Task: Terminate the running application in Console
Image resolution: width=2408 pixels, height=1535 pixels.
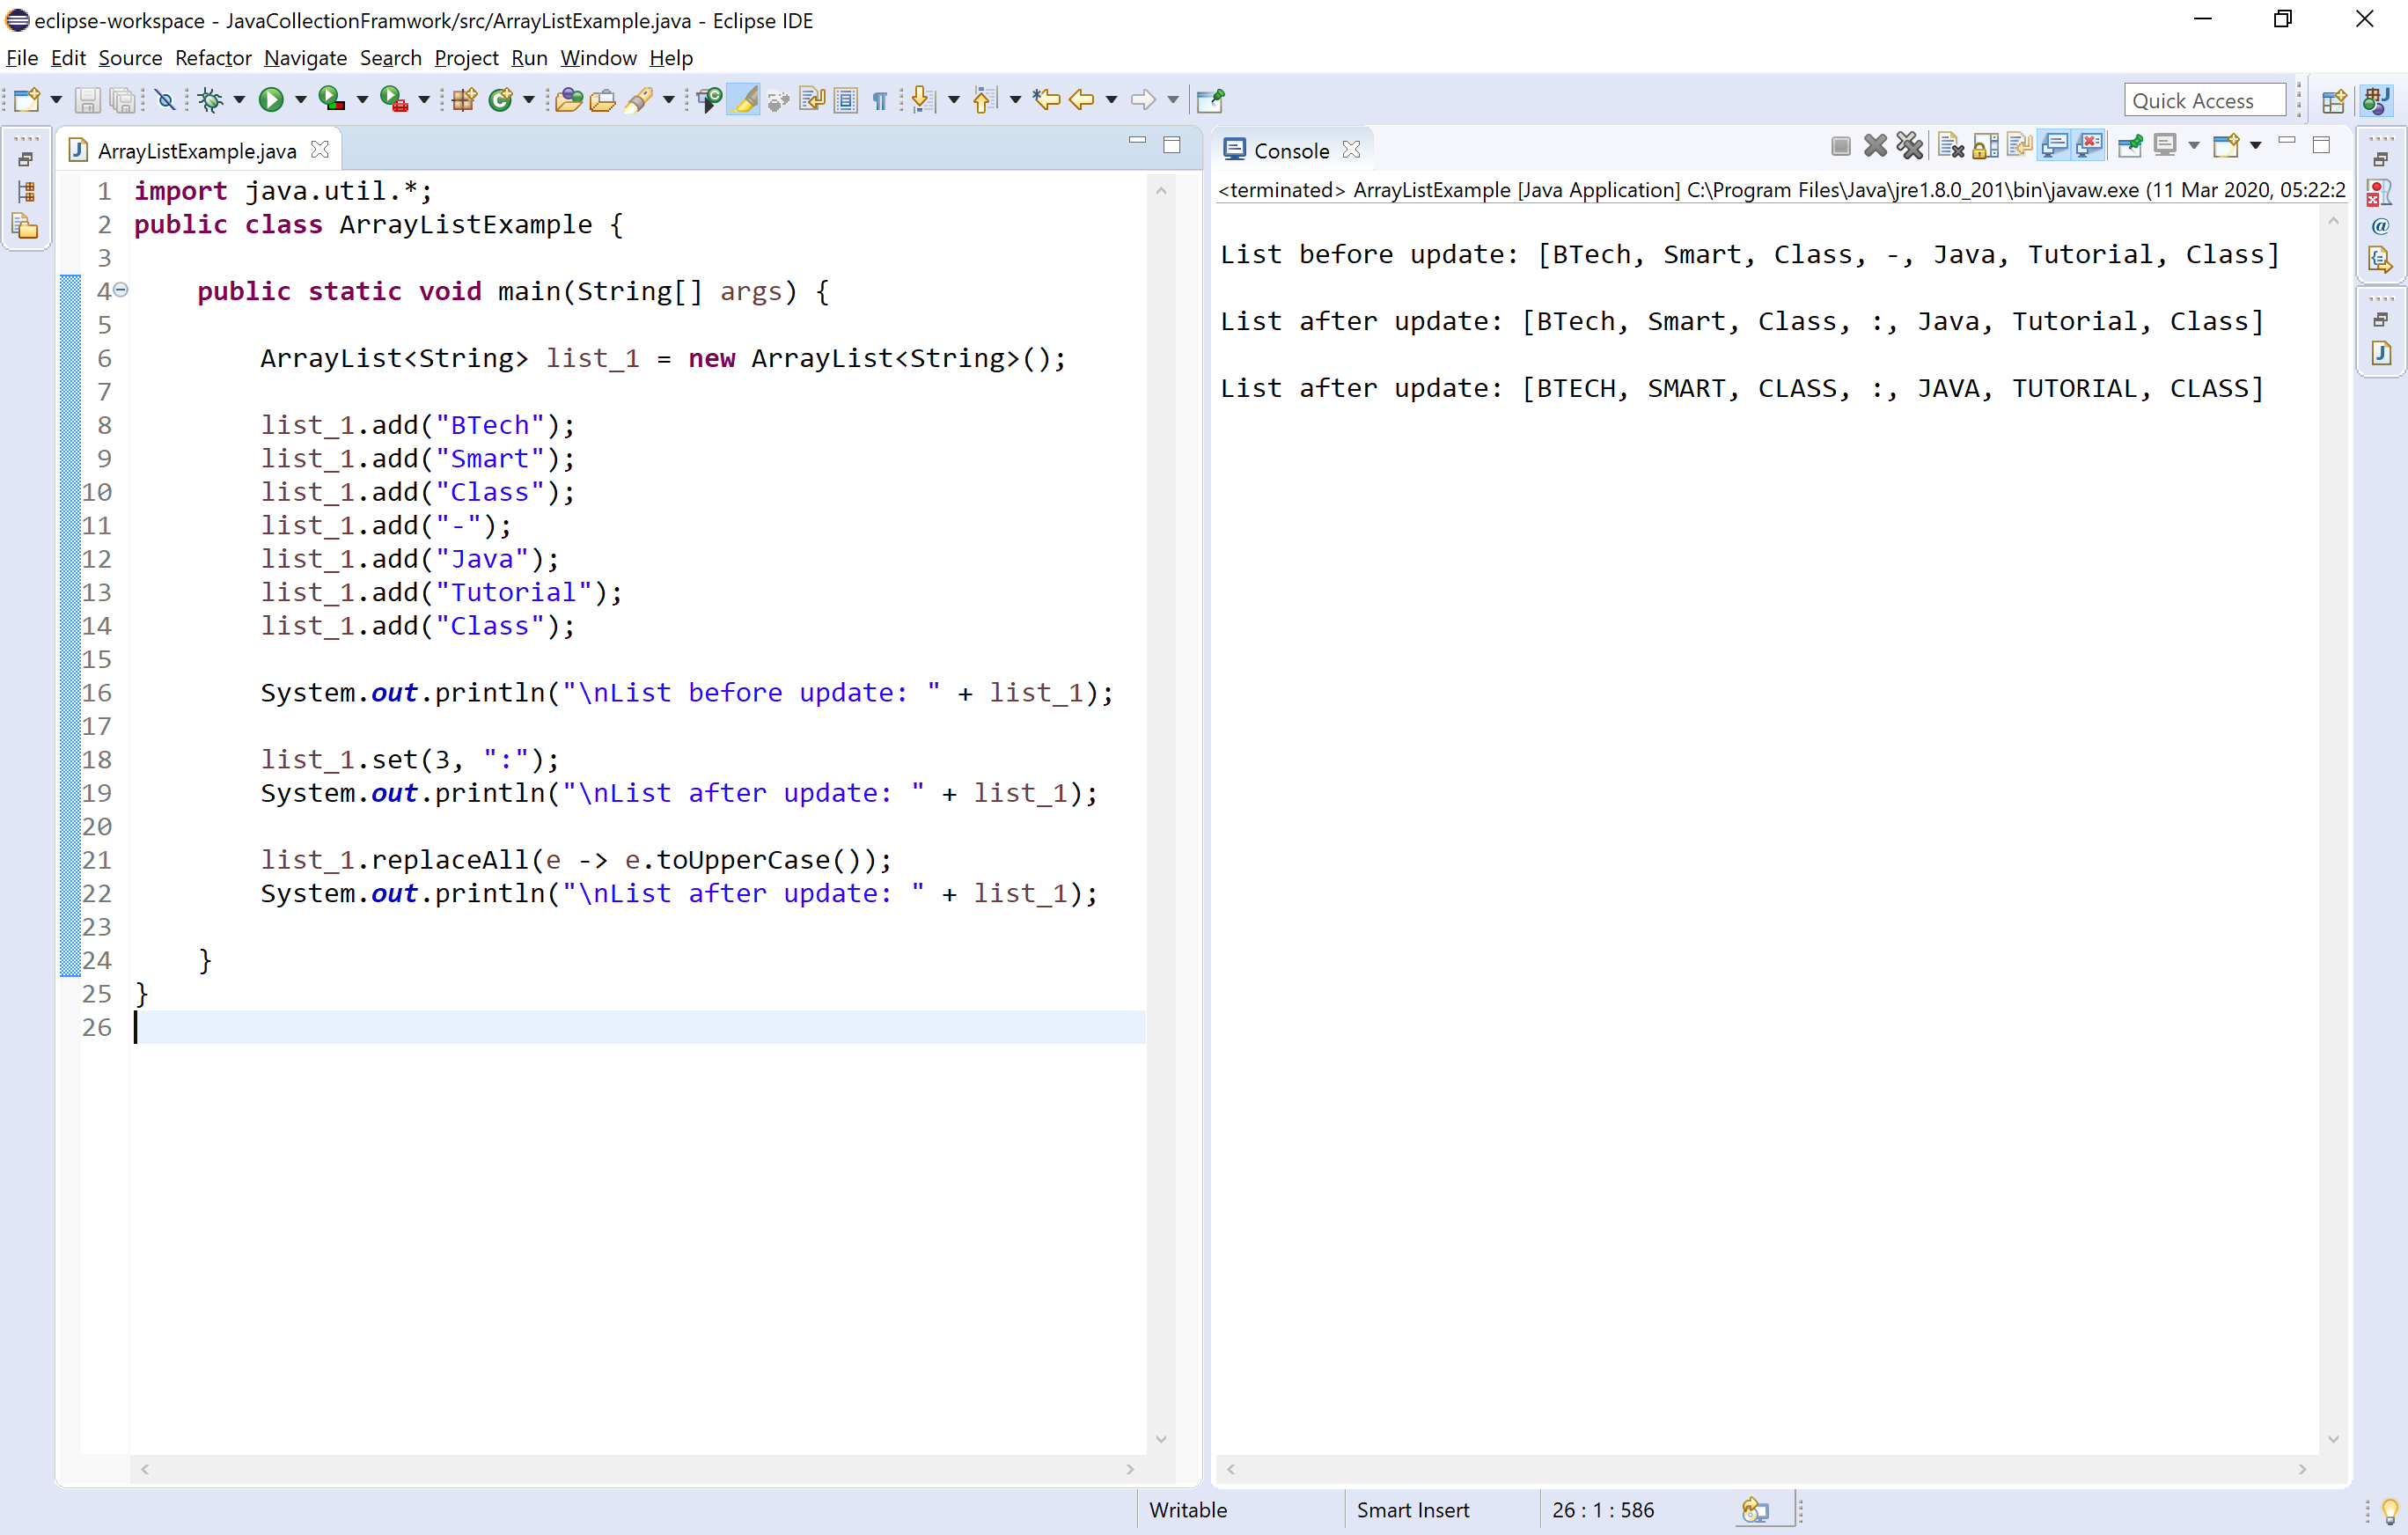Action: click(1841, 145)
